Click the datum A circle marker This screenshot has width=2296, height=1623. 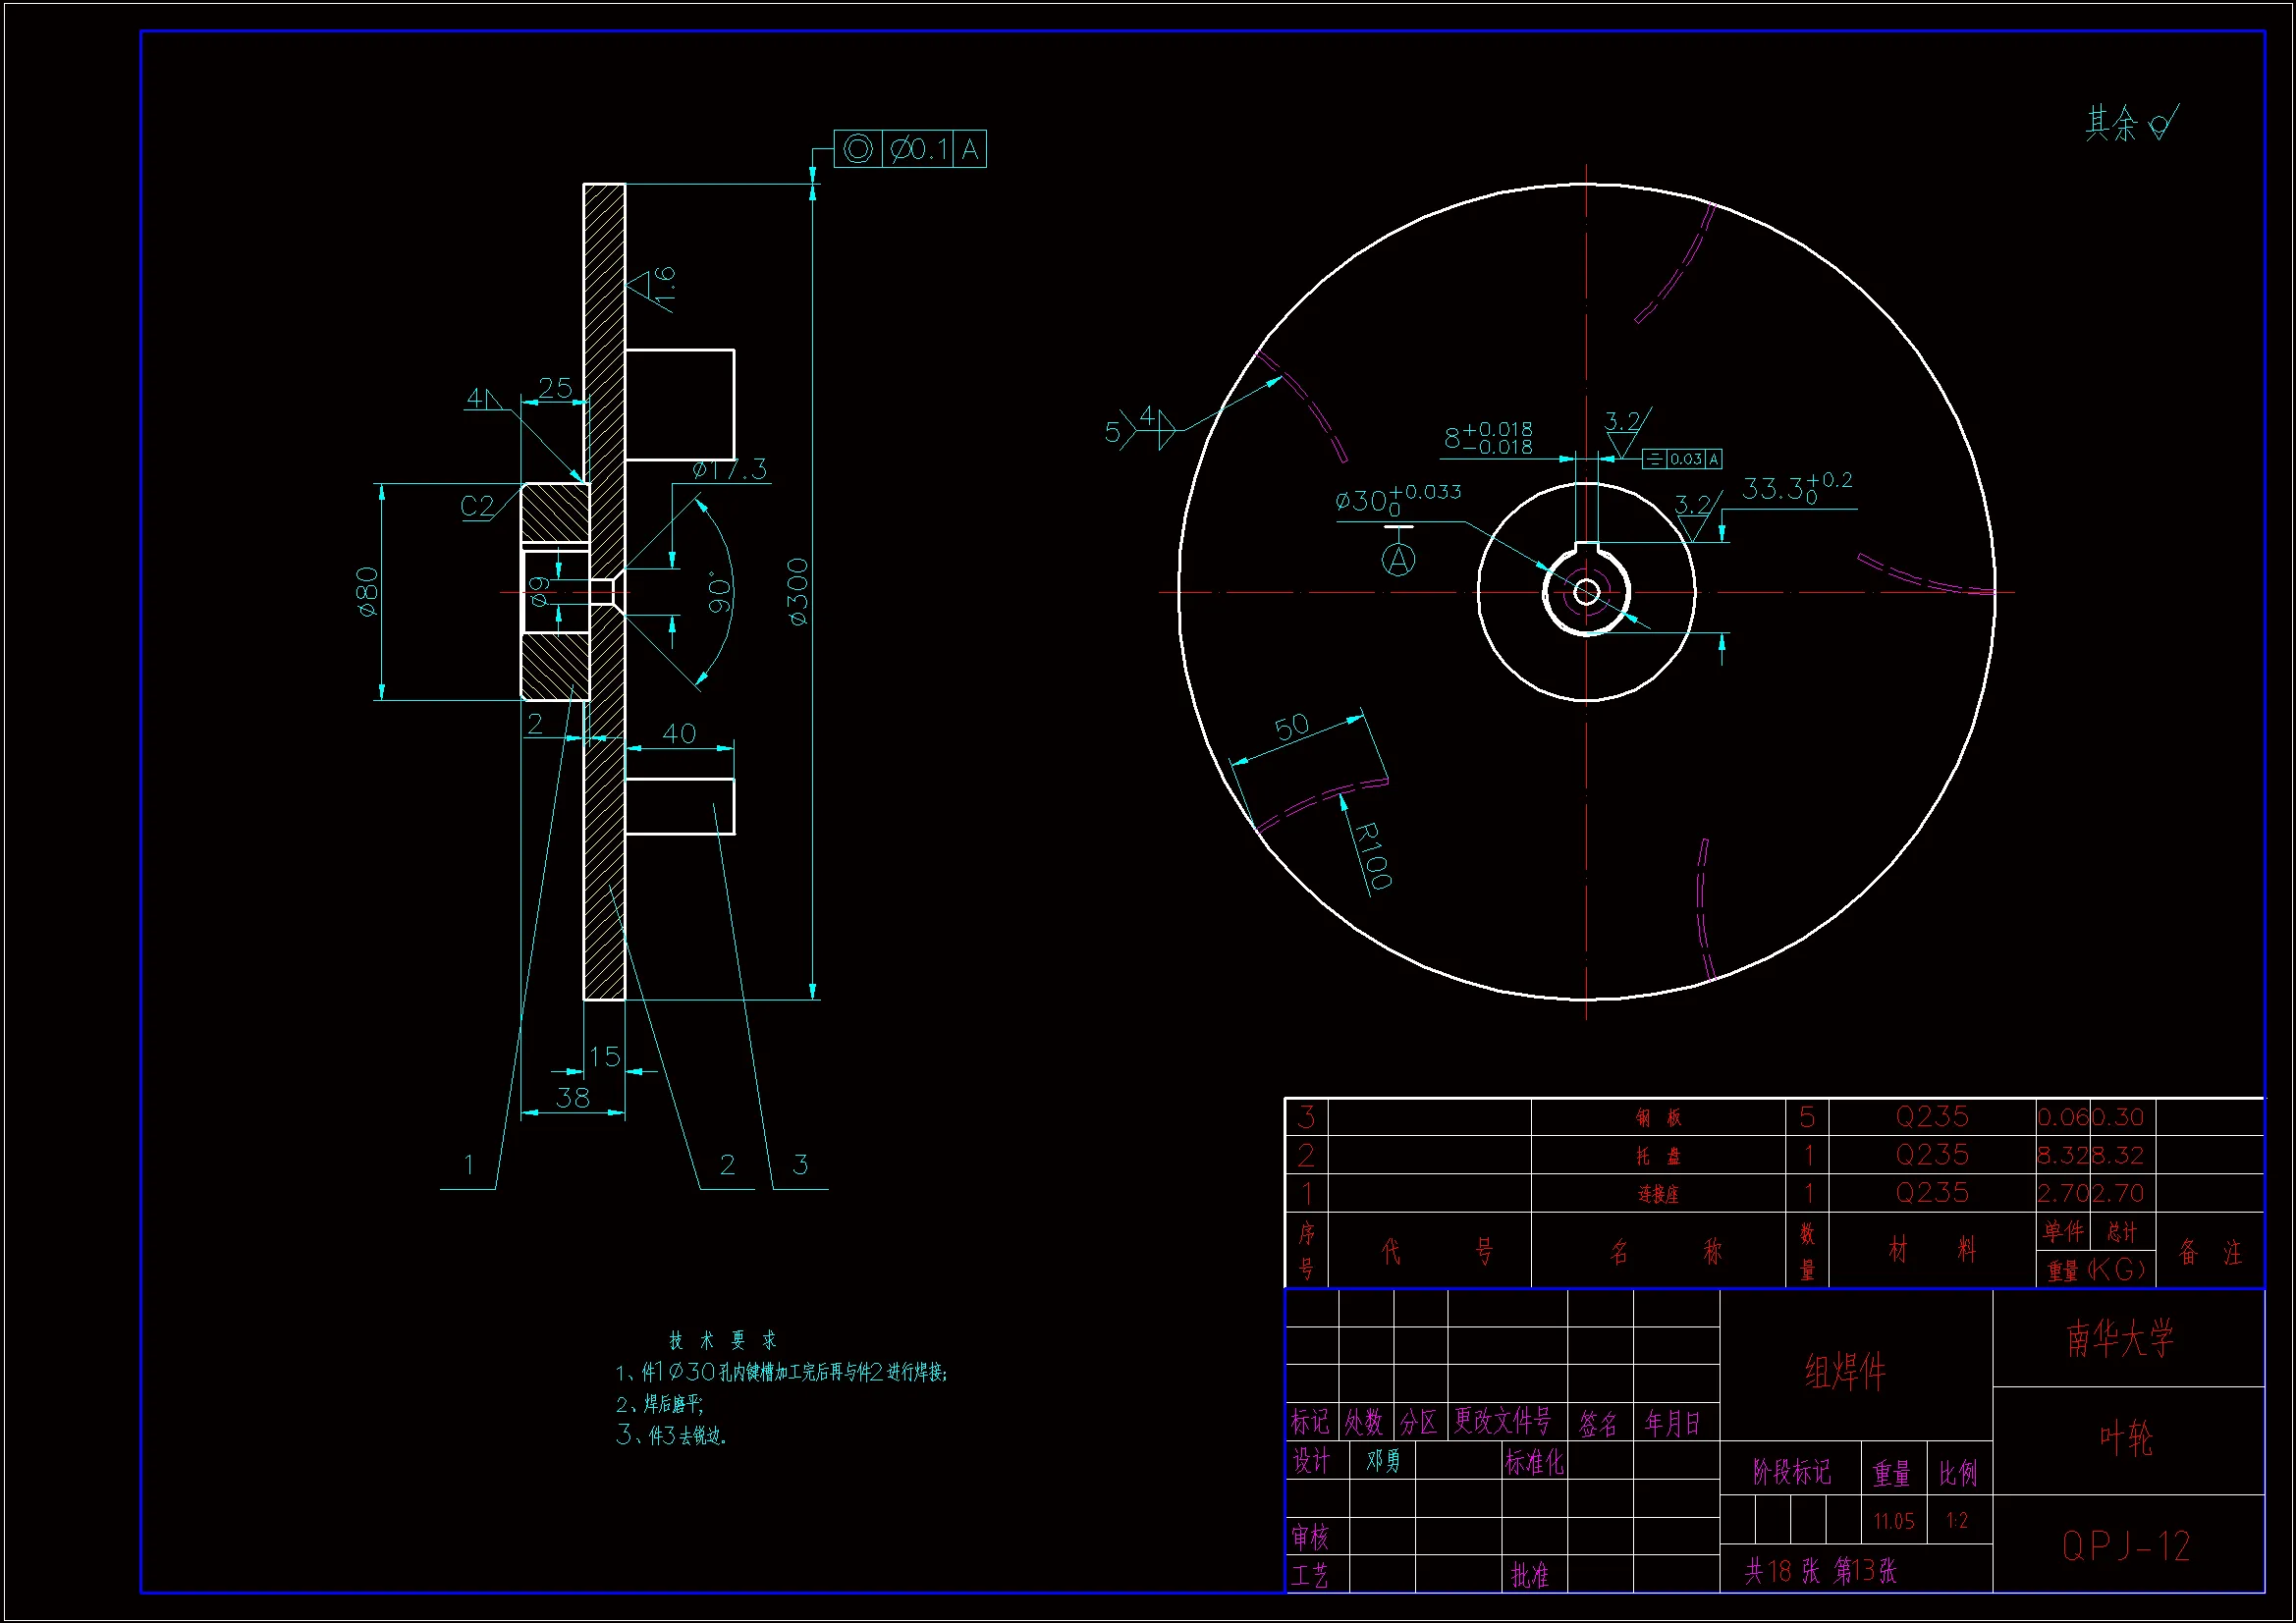point(1398,560)
